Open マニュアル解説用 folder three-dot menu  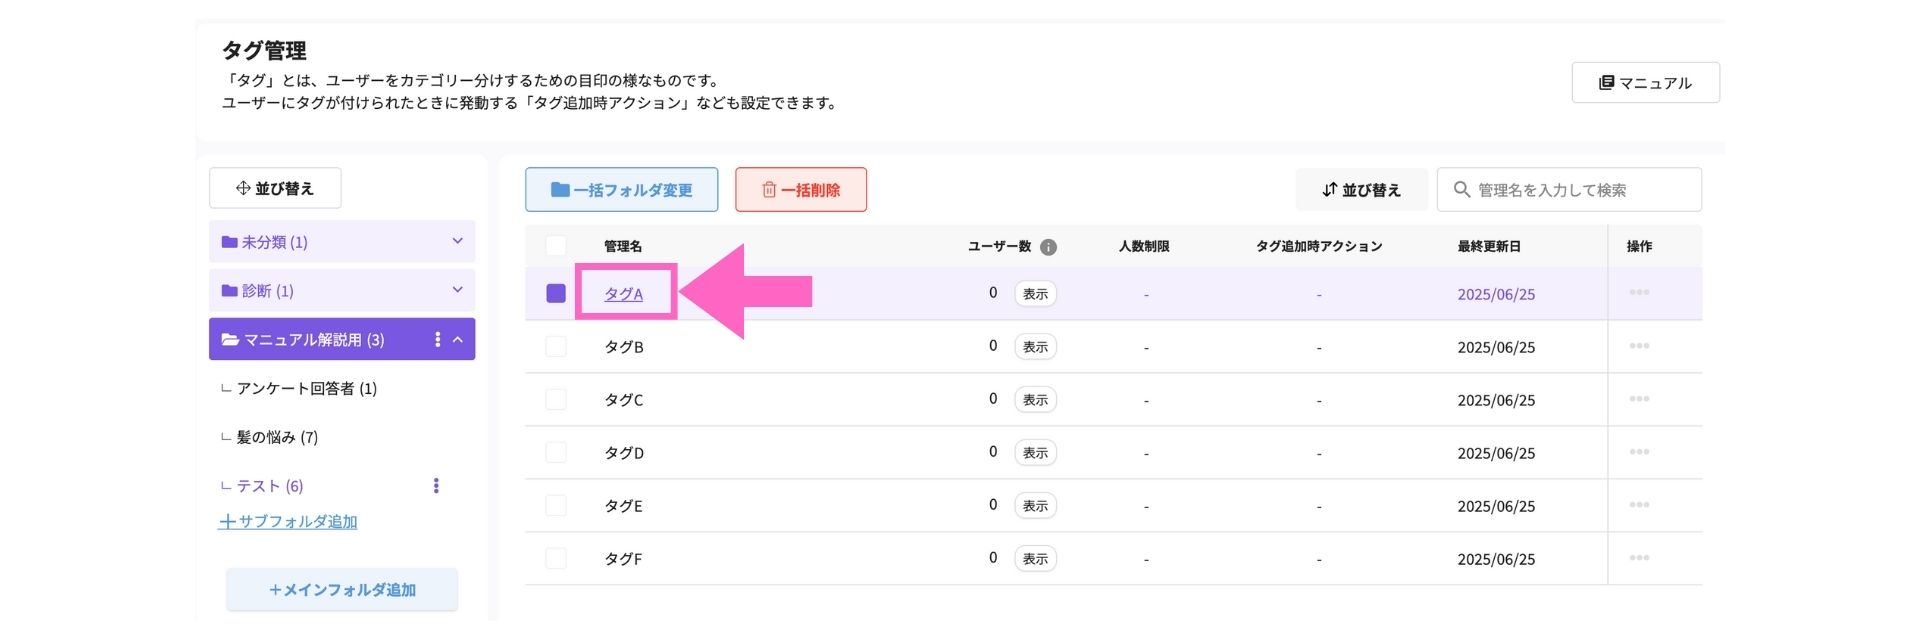437,340
